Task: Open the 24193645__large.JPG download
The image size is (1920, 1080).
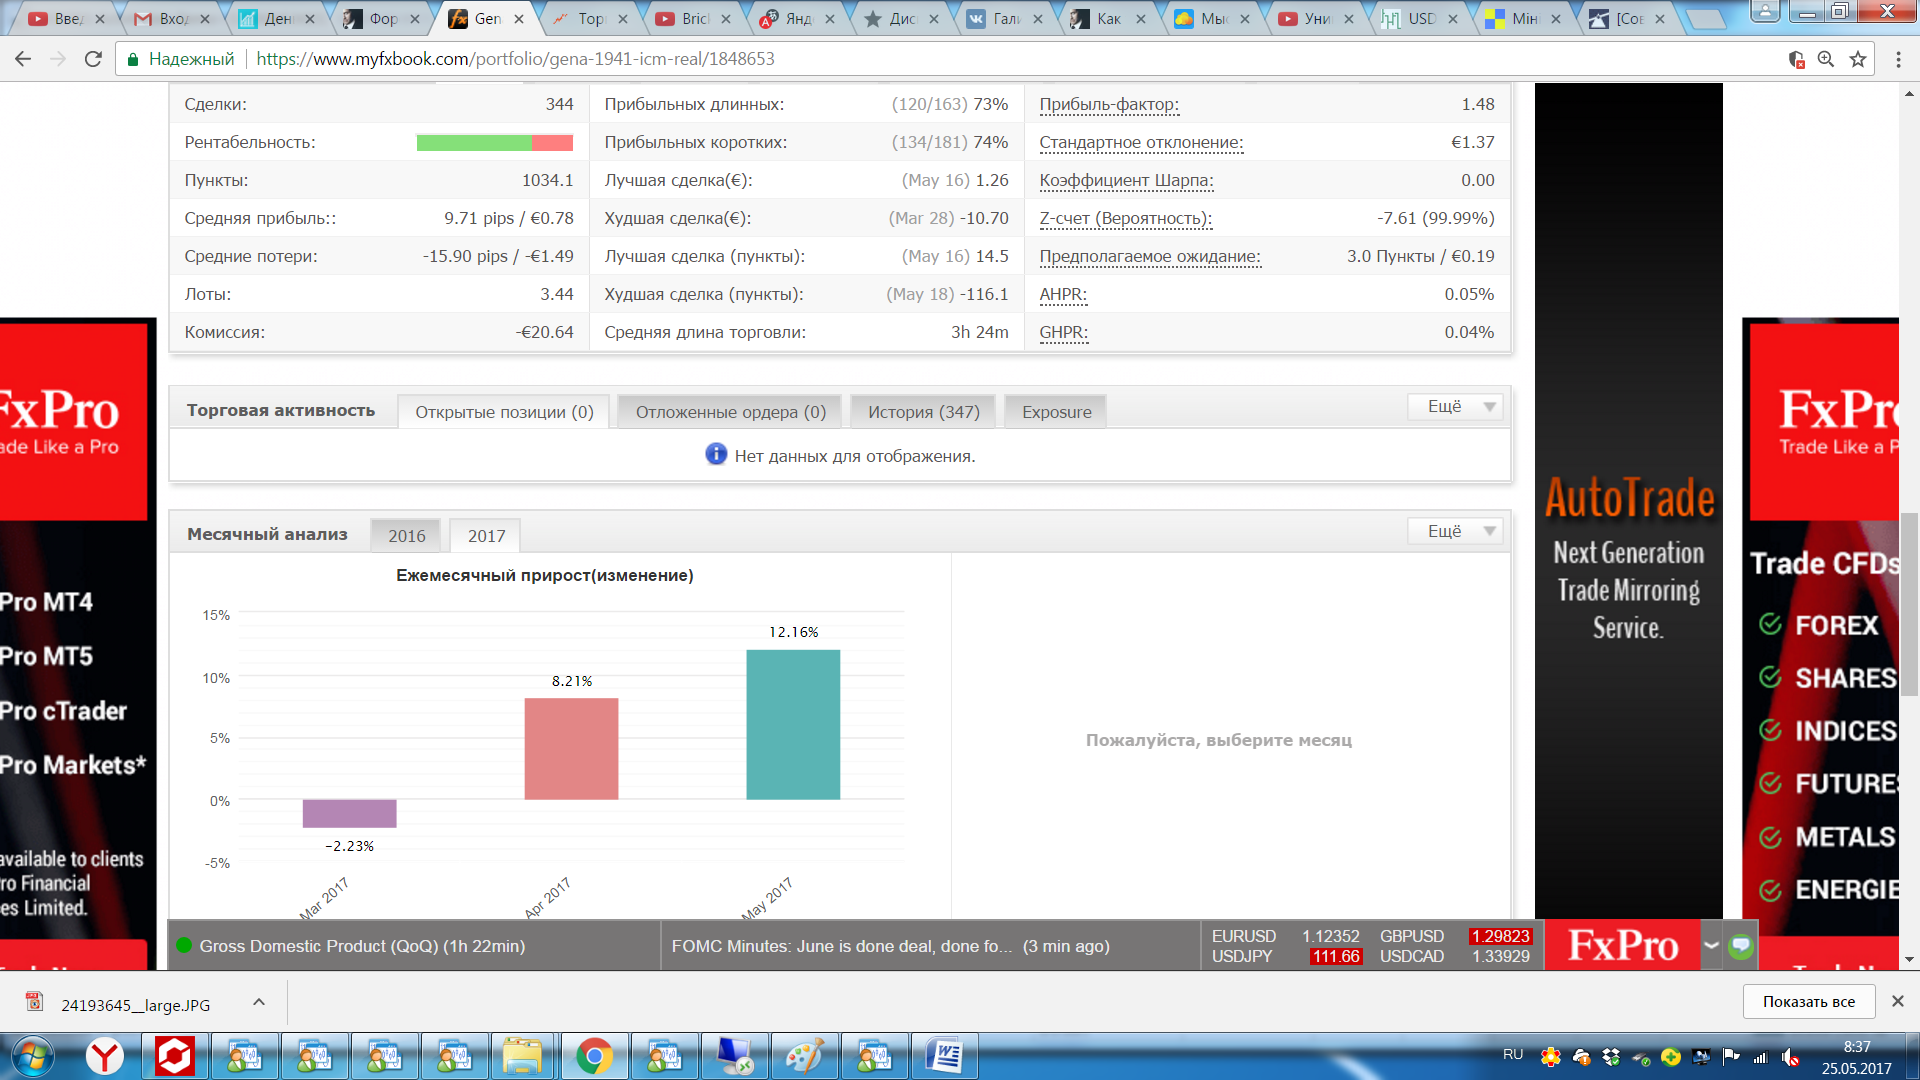Action: (x=135, y=1004)
